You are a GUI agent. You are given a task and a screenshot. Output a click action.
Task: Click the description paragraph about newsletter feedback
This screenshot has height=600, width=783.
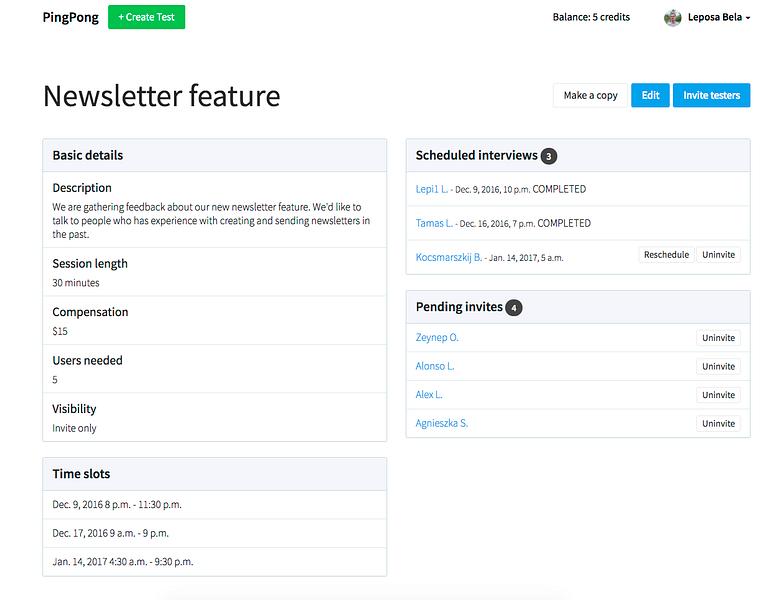[x=211, y=221]
